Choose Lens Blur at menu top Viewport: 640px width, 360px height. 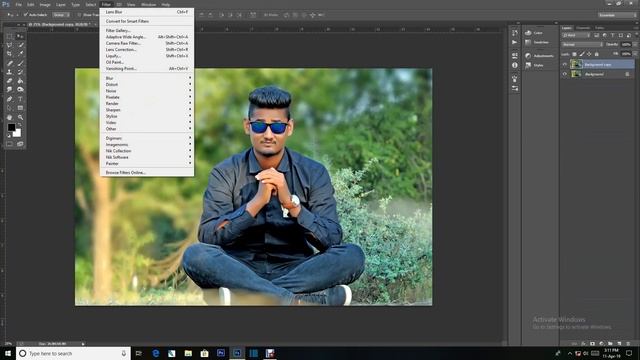click(x=147, y=12)
